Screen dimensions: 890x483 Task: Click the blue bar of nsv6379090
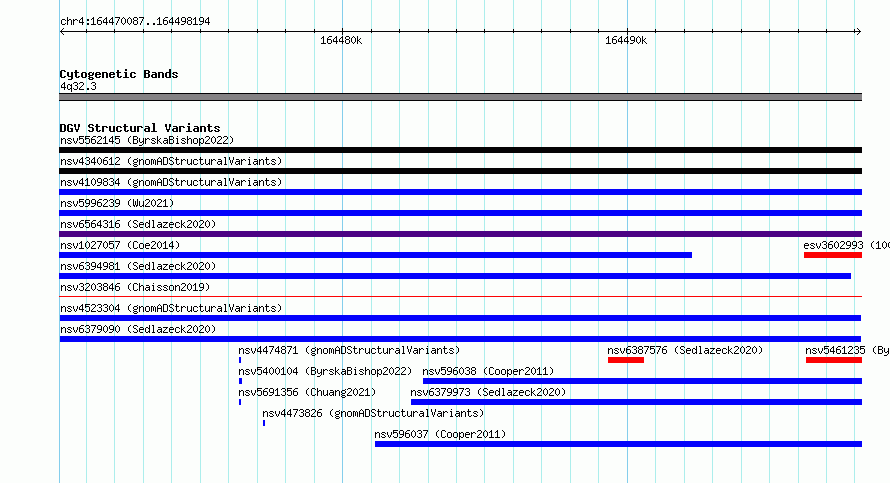[x=460, y=339]
